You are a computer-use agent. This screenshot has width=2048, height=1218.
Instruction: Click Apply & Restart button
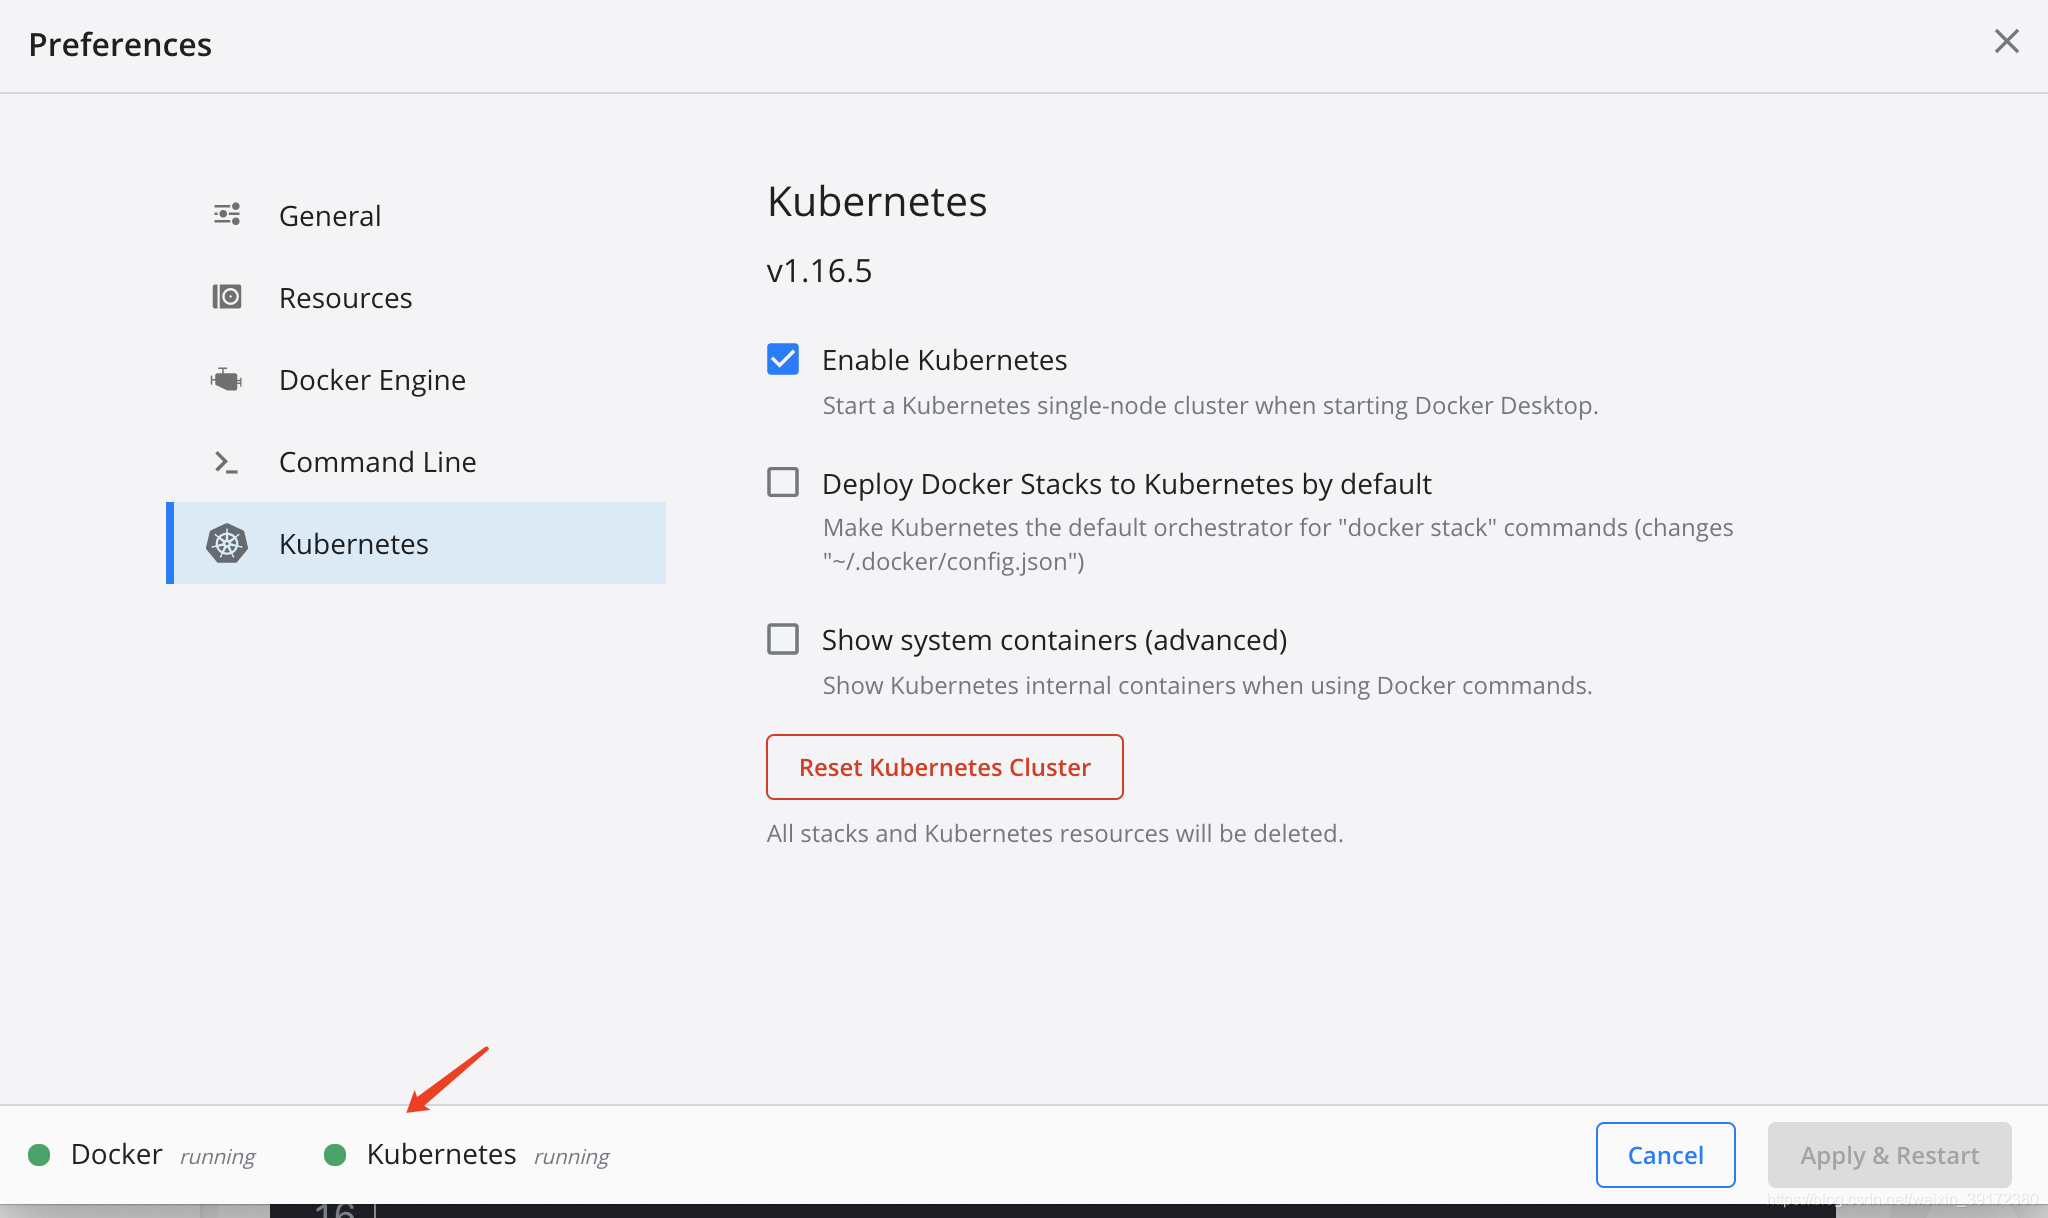click(x=1889, y=1155)
